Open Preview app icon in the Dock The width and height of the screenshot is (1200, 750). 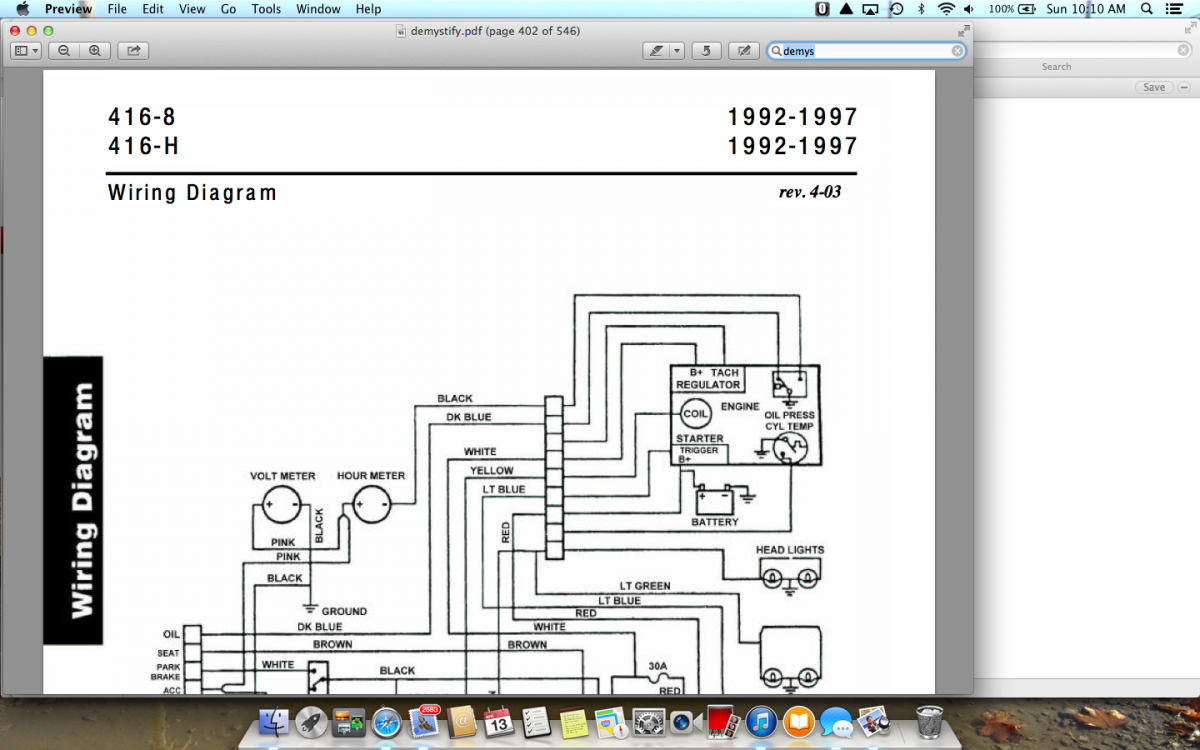pyautogui.click(x=873, y=722)
